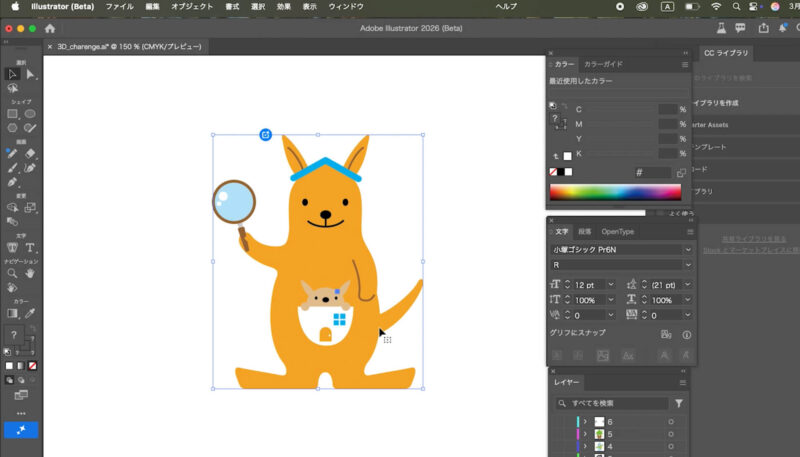The height and width of the screenshot is (457, 800).
Task: Click the すべてを検索 layer search field
Action: click(x=612, y=403)
